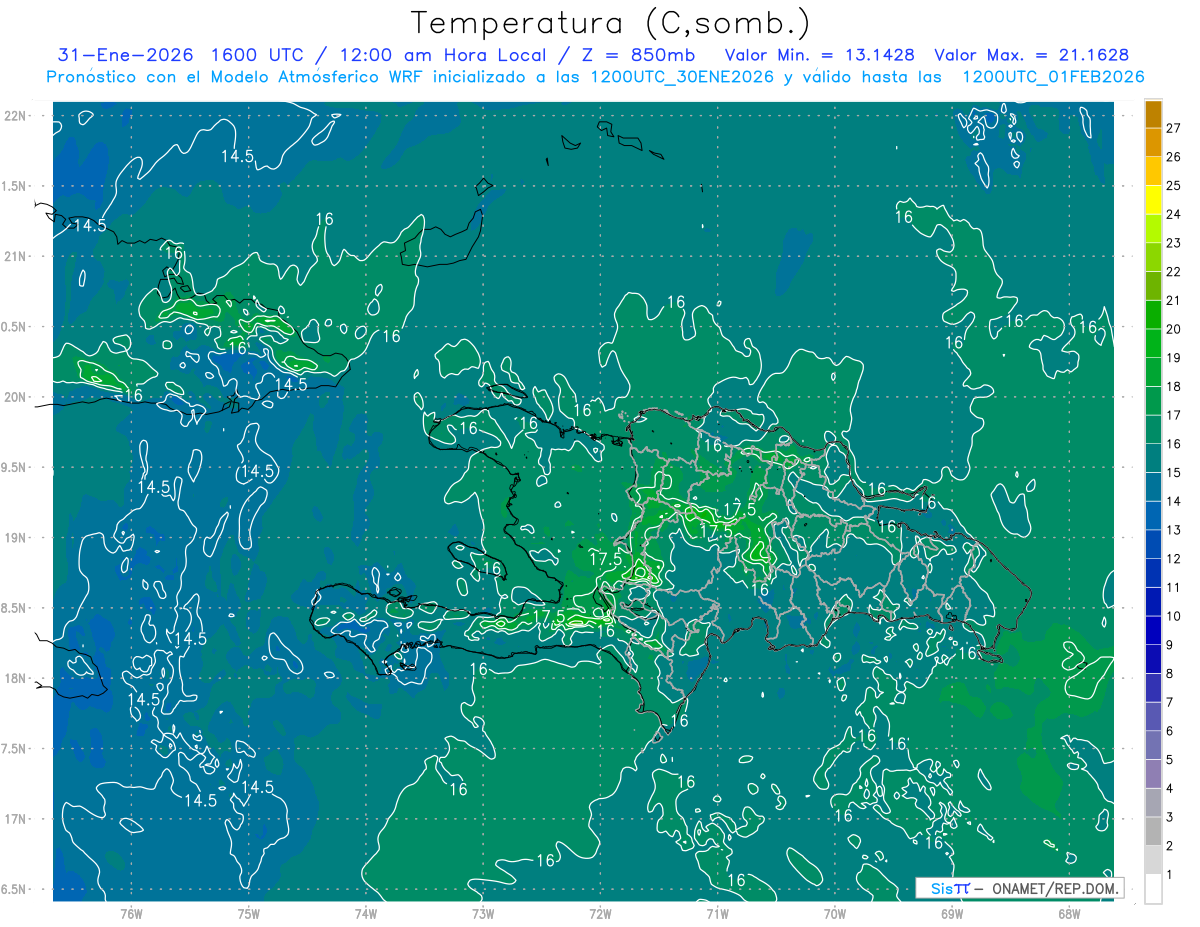The image size is (1200, 927).
Task: Click the latitude label "17N"
Action: pos(14,819)
